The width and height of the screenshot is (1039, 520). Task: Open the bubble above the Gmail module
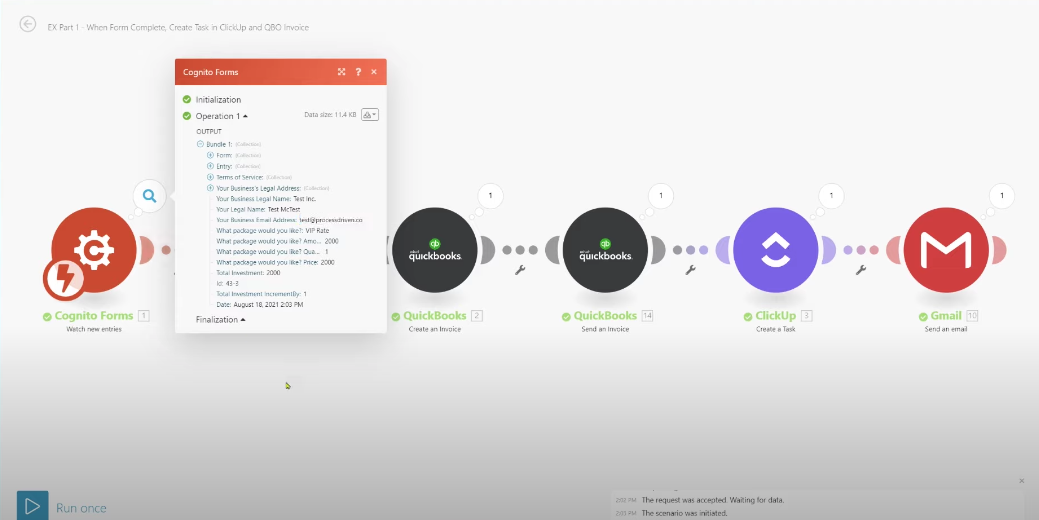point(1002,195)
